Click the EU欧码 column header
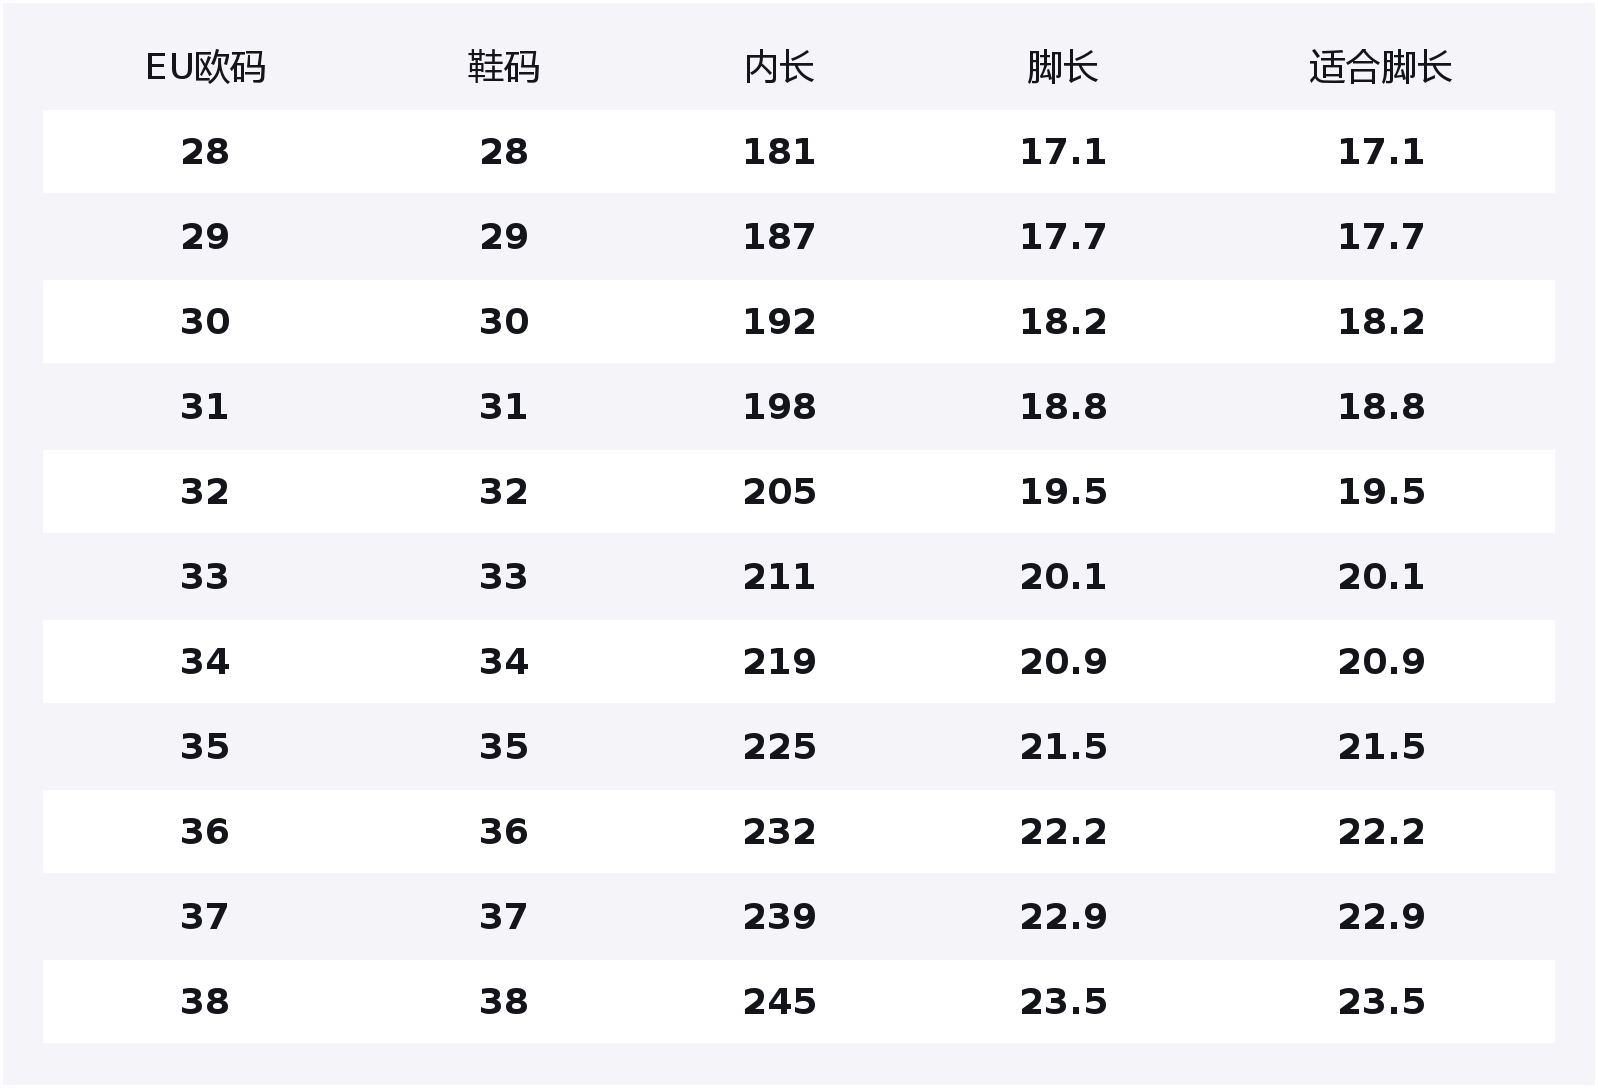This screenshot has width=1598, height=1088. 205,67
